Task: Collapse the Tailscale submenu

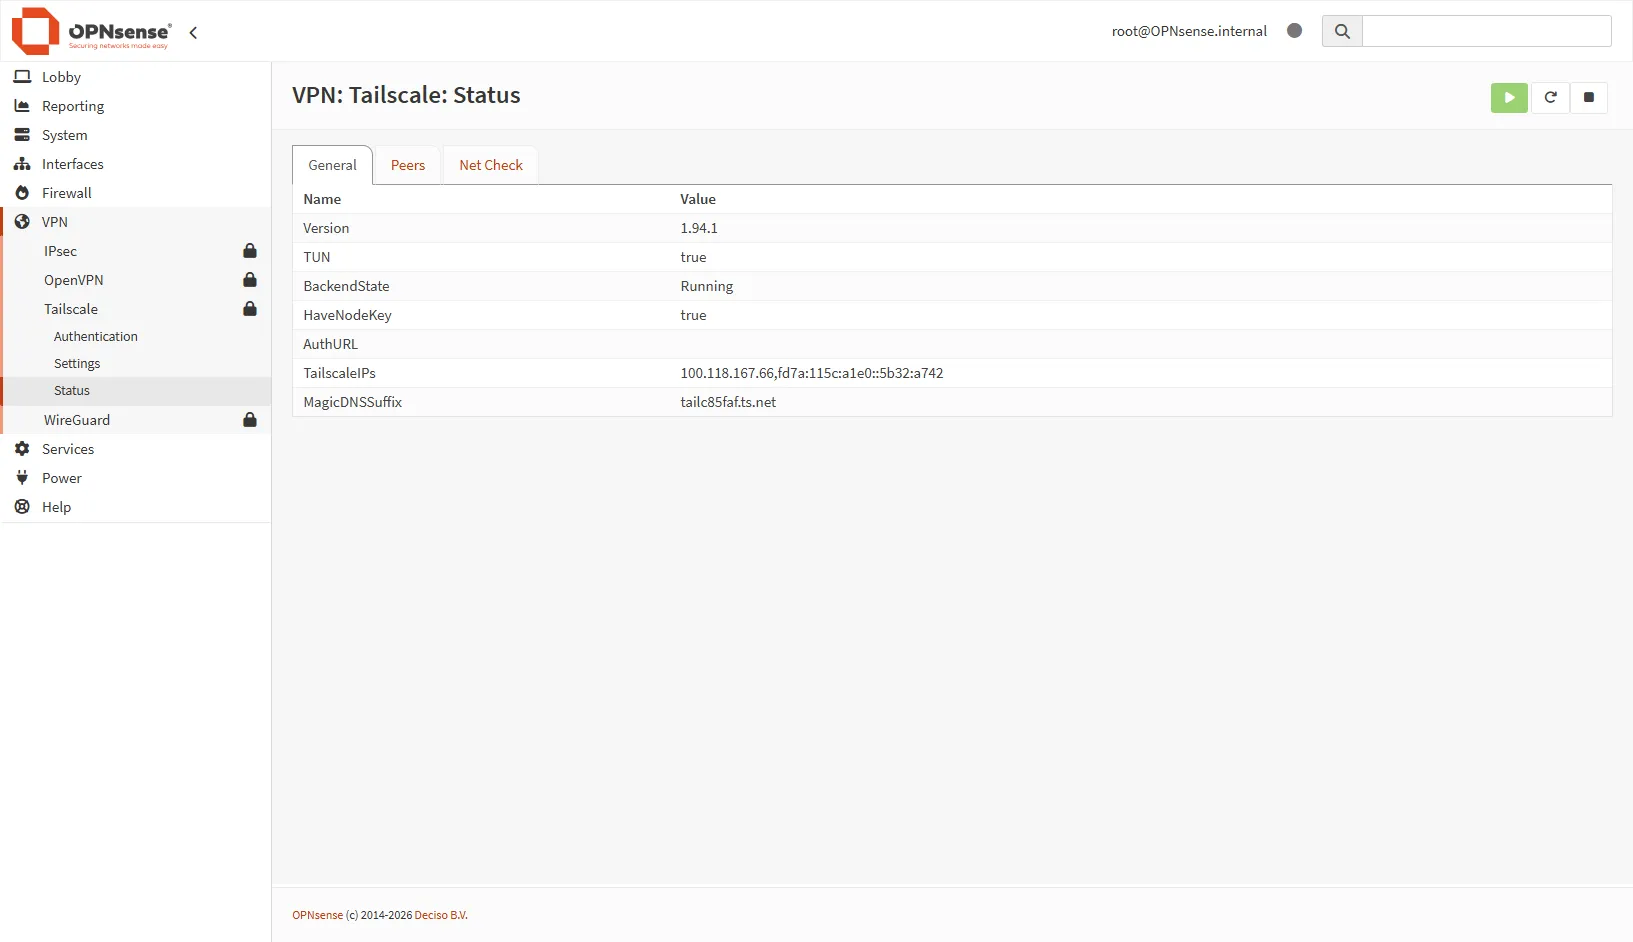Action: [x=71, y=309]
